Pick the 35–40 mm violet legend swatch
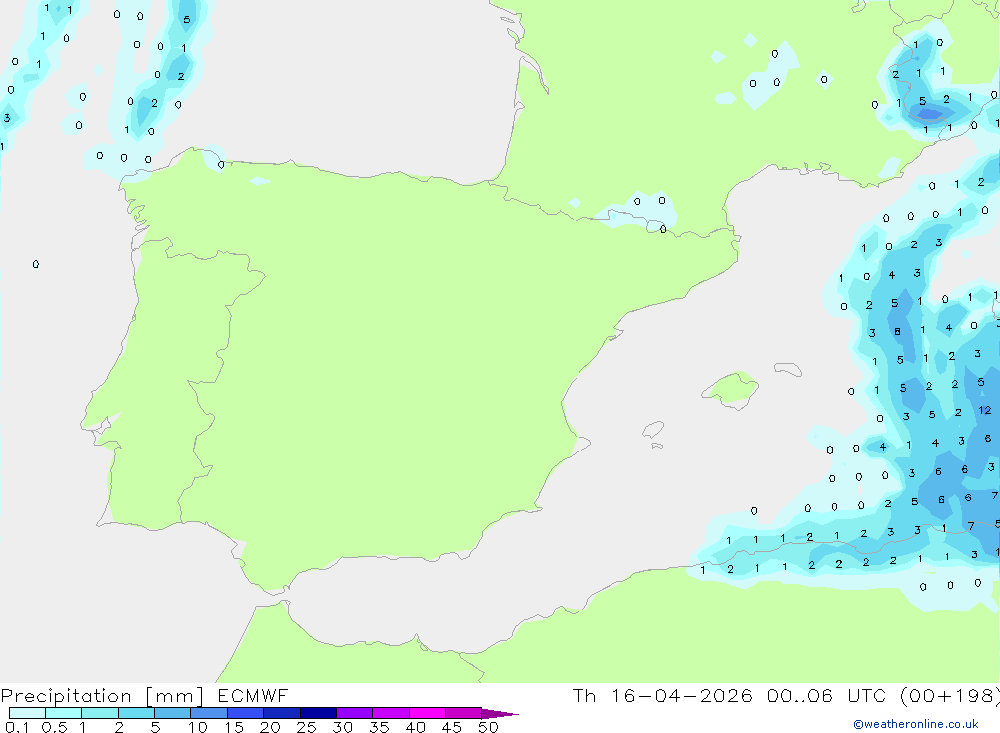Viewport: 1000px width, 733px height. point(390,713)
